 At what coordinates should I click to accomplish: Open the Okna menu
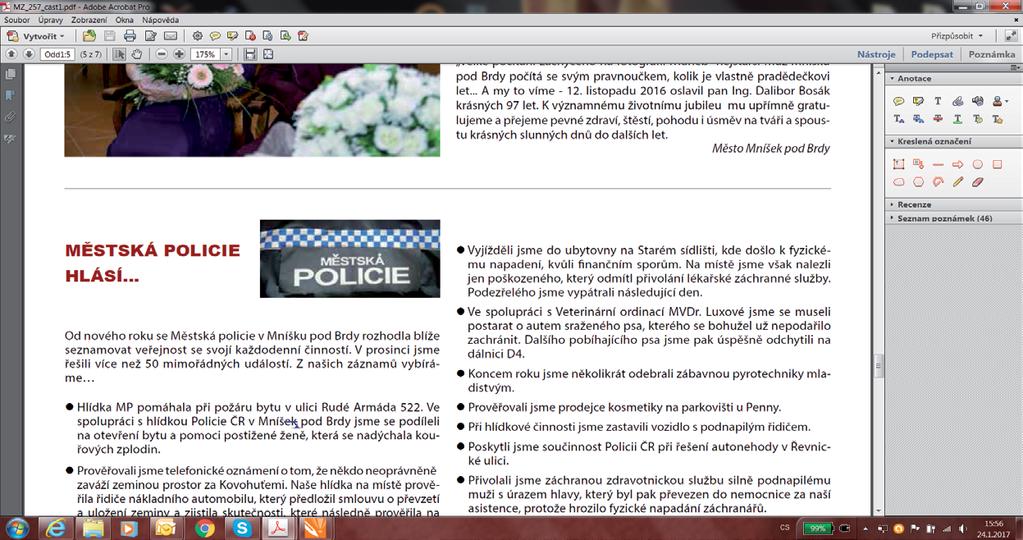pos(125,20)
